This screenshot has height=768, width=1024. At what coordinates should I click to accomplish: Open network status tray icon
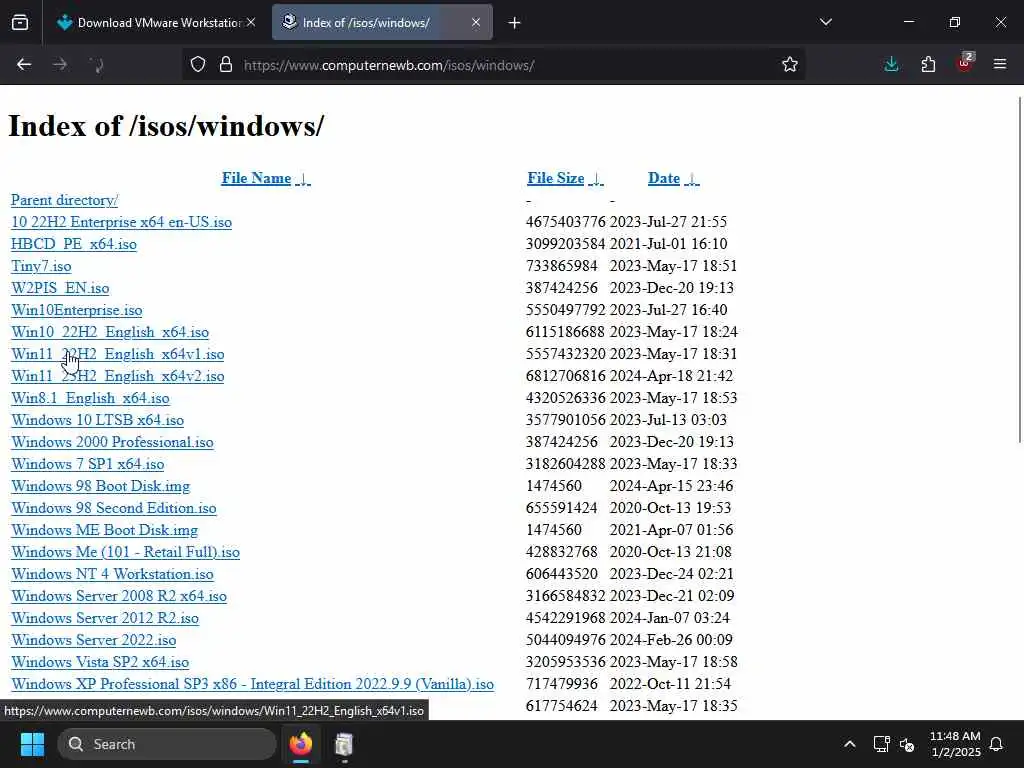[882, 744]
